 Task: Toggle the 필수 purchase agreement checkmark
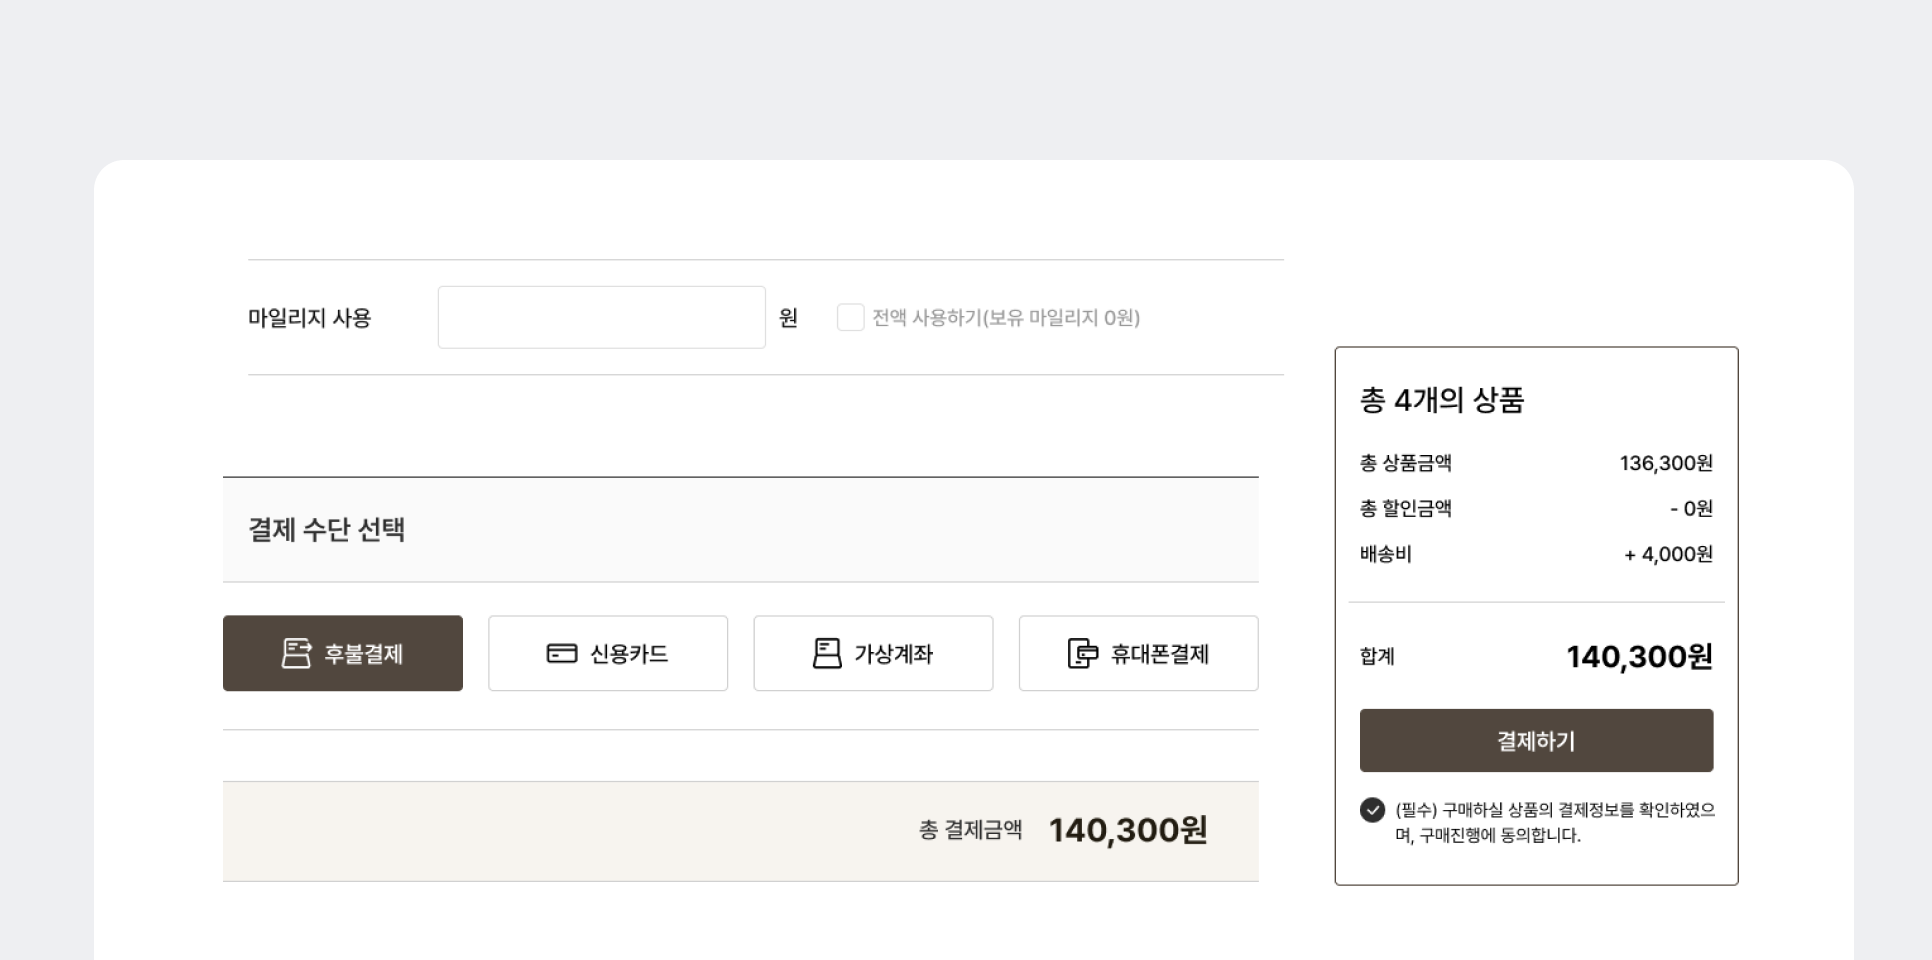1372,810
